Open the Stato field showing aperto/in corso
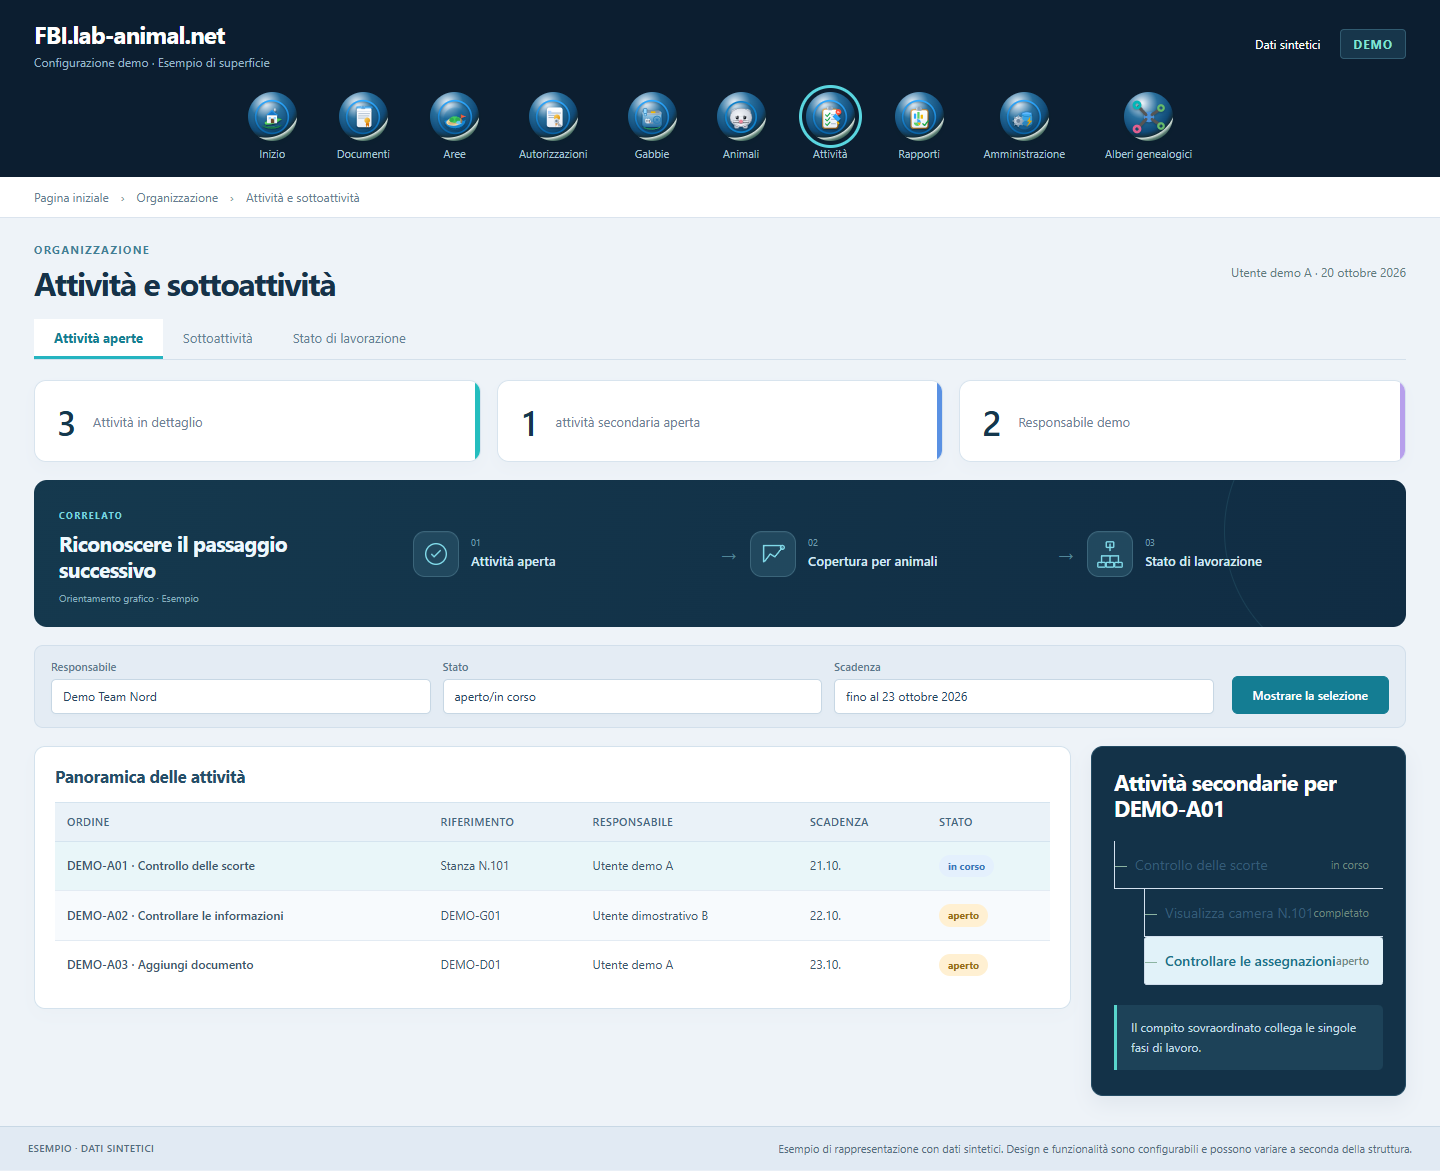This screenshot has width=1440, height=1171. click(x=632, y=697)
